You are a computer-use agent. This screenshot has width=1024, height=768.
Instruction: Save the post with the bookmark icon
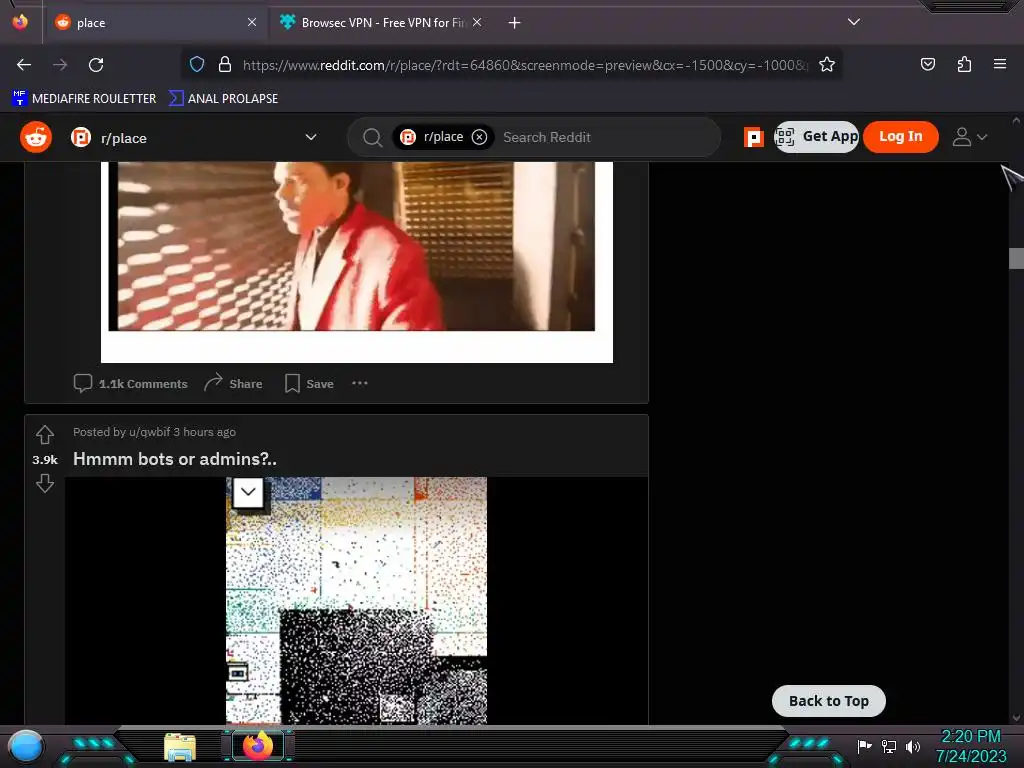[310, 383]
